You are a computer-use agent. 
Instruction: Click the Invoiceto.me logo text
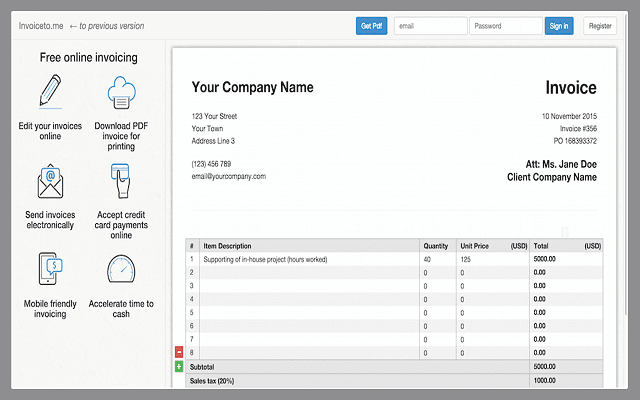click(40, 25)
